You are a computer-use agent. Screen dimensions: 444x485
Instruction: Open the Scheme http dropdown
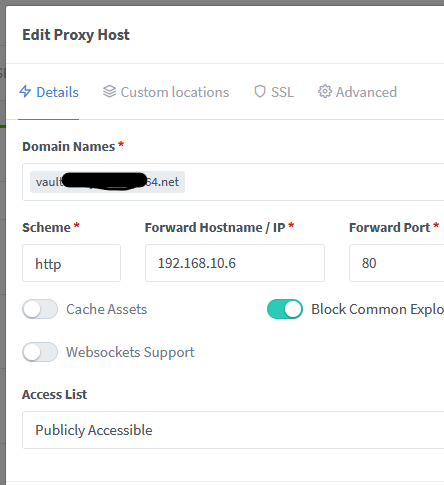(71, 263)
